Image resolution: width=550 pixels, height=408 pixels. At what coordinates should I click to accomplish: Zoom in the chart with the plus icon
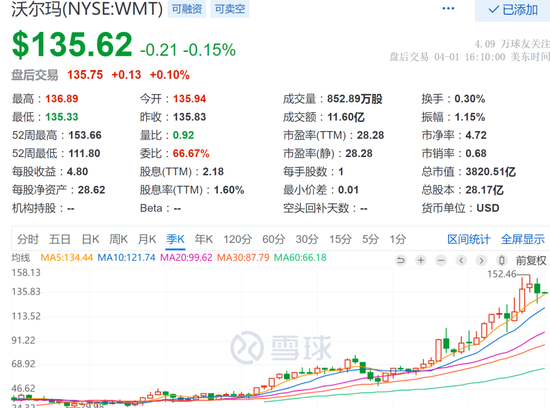[421, 260]
